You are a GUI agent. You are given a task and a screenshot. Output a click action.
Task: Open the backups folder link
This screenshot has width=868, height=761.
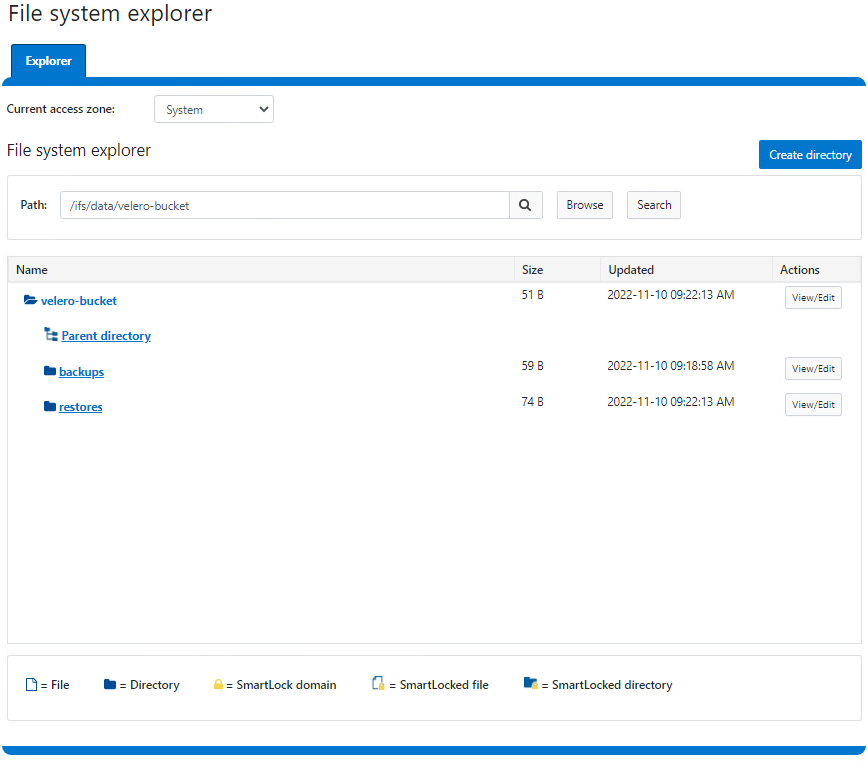click(81, 371)
